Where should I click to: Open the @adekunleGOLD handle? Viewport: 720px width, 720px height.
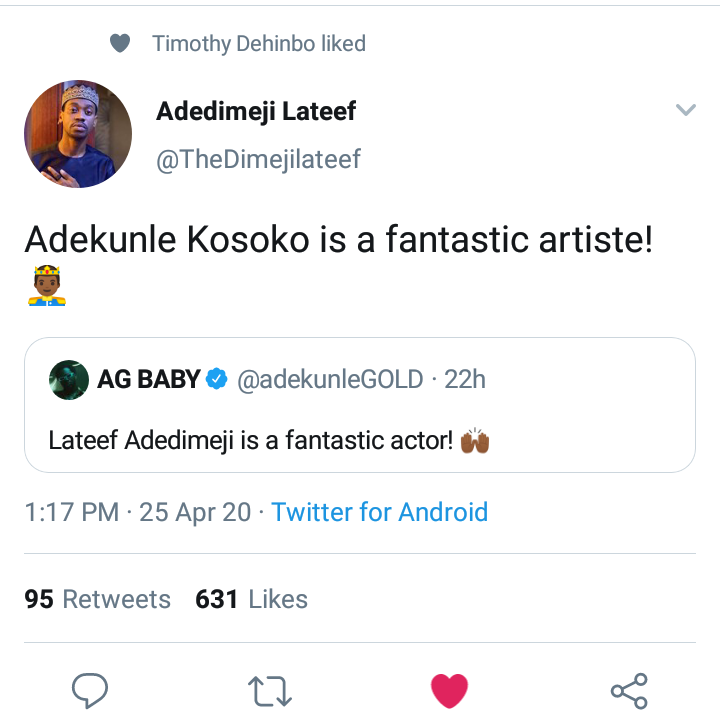[x=330, y=380]
